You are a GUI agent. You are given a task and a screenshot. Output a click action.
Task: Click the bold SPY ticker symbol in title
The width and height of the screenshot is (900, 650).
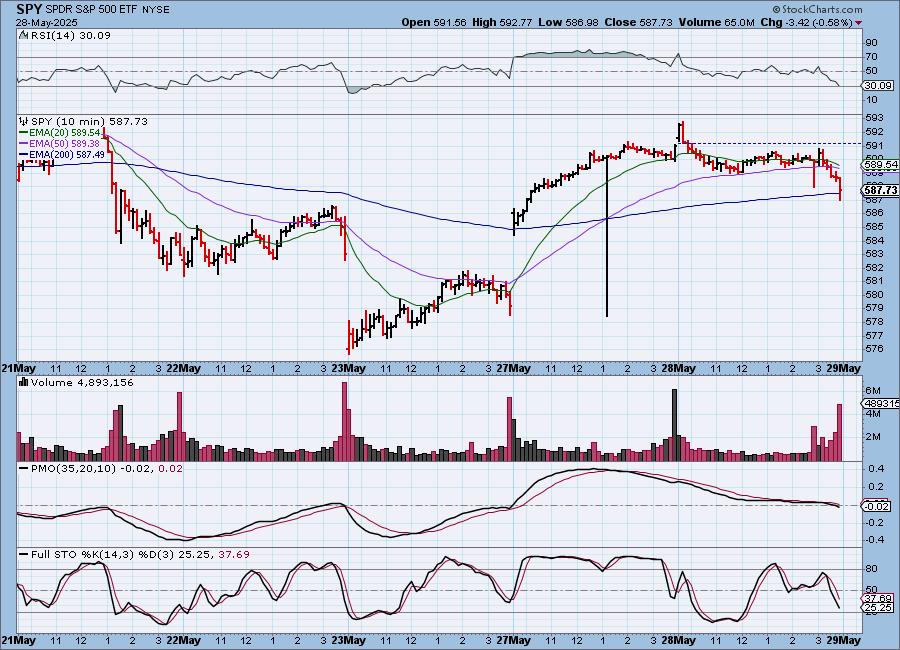point(29,9)
